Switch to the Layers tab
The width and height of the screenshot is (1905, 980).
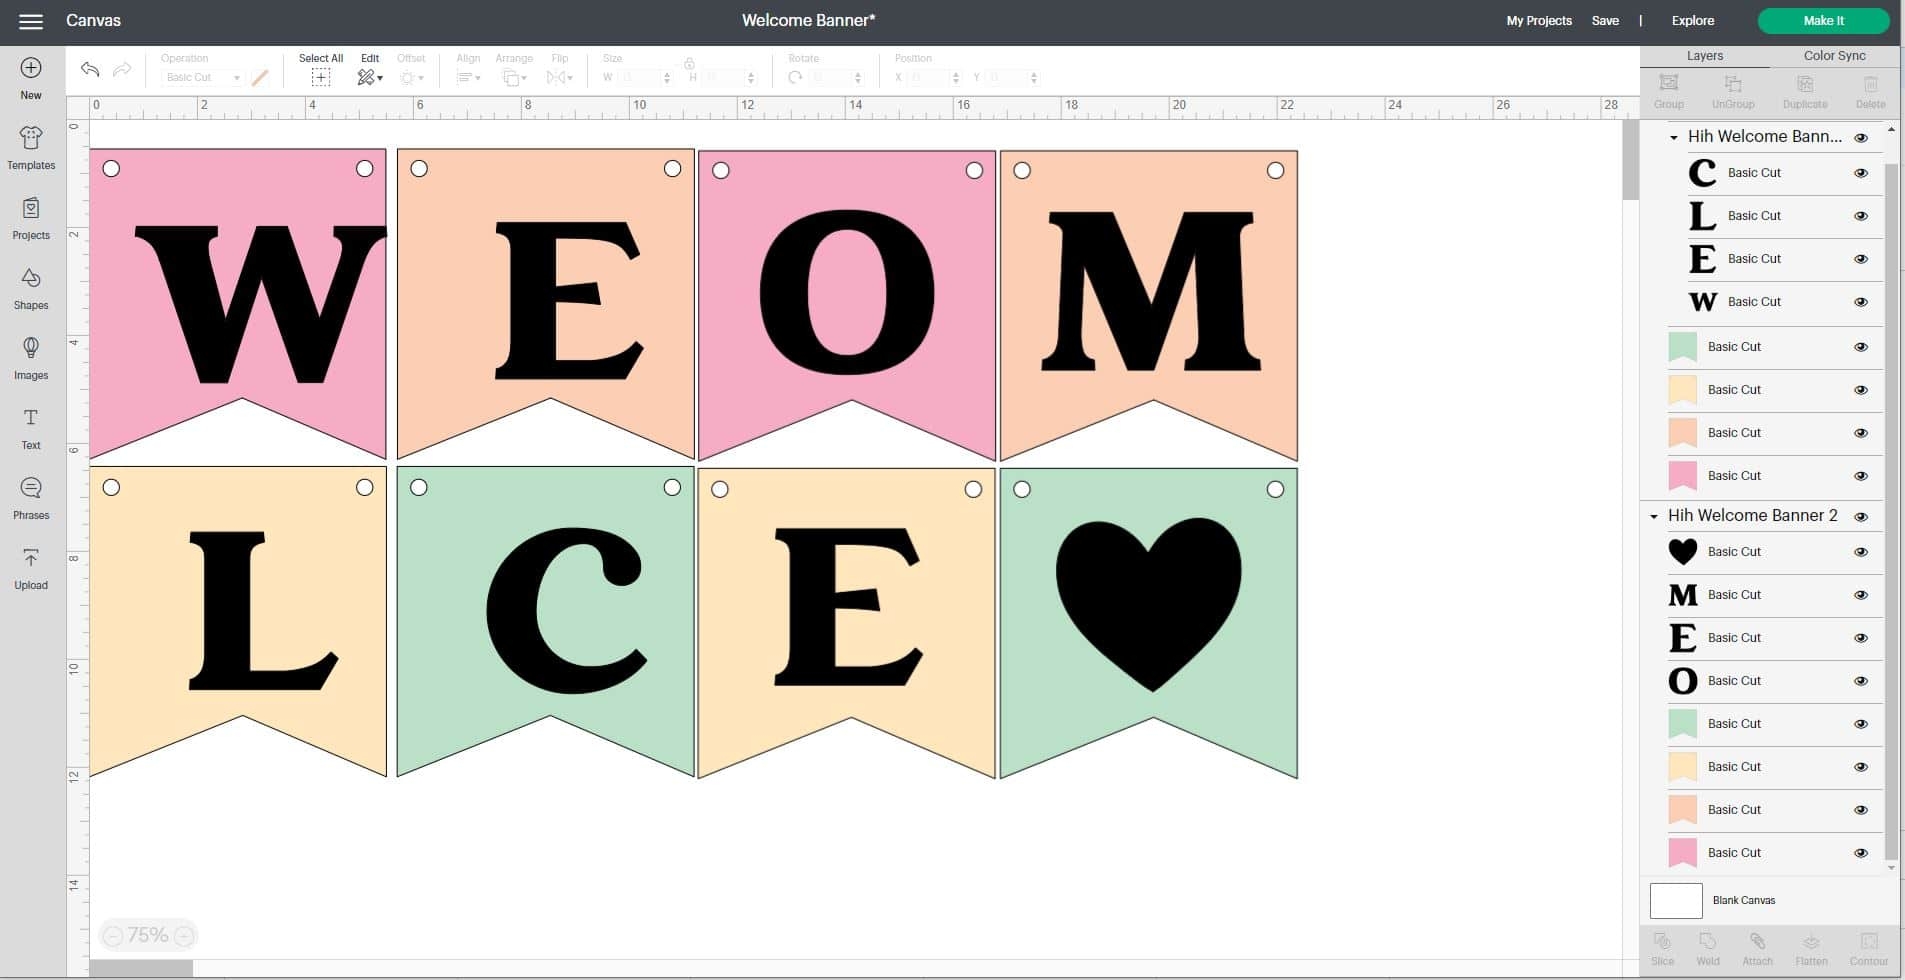coord(1704,56)
